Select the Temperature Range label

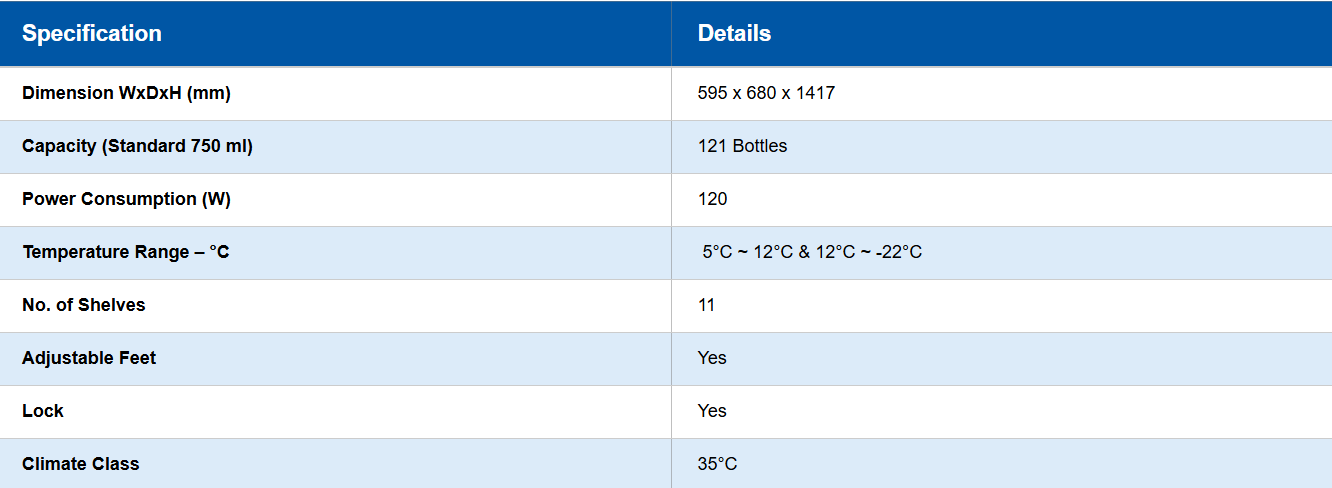(126, 252)
